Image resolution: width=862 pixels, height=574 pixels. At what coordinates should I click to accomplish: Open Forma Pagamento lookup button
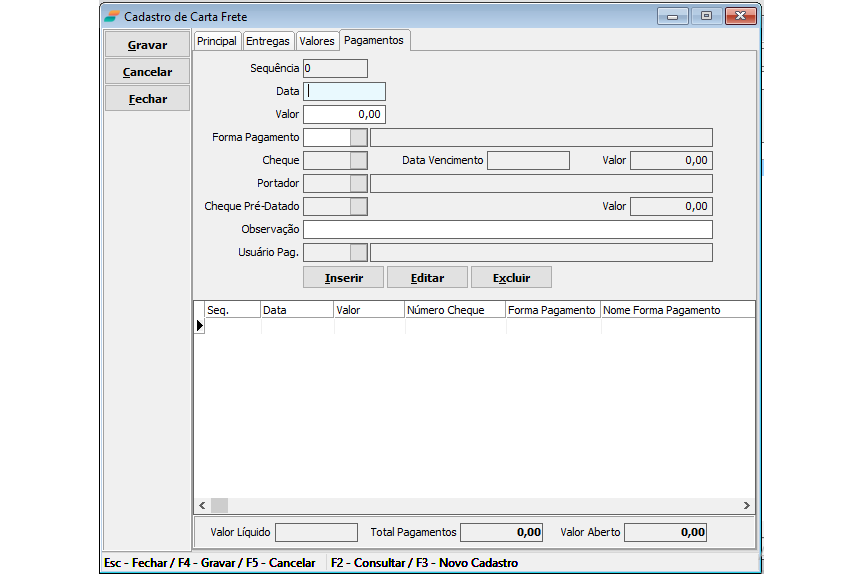coord(358,137)
